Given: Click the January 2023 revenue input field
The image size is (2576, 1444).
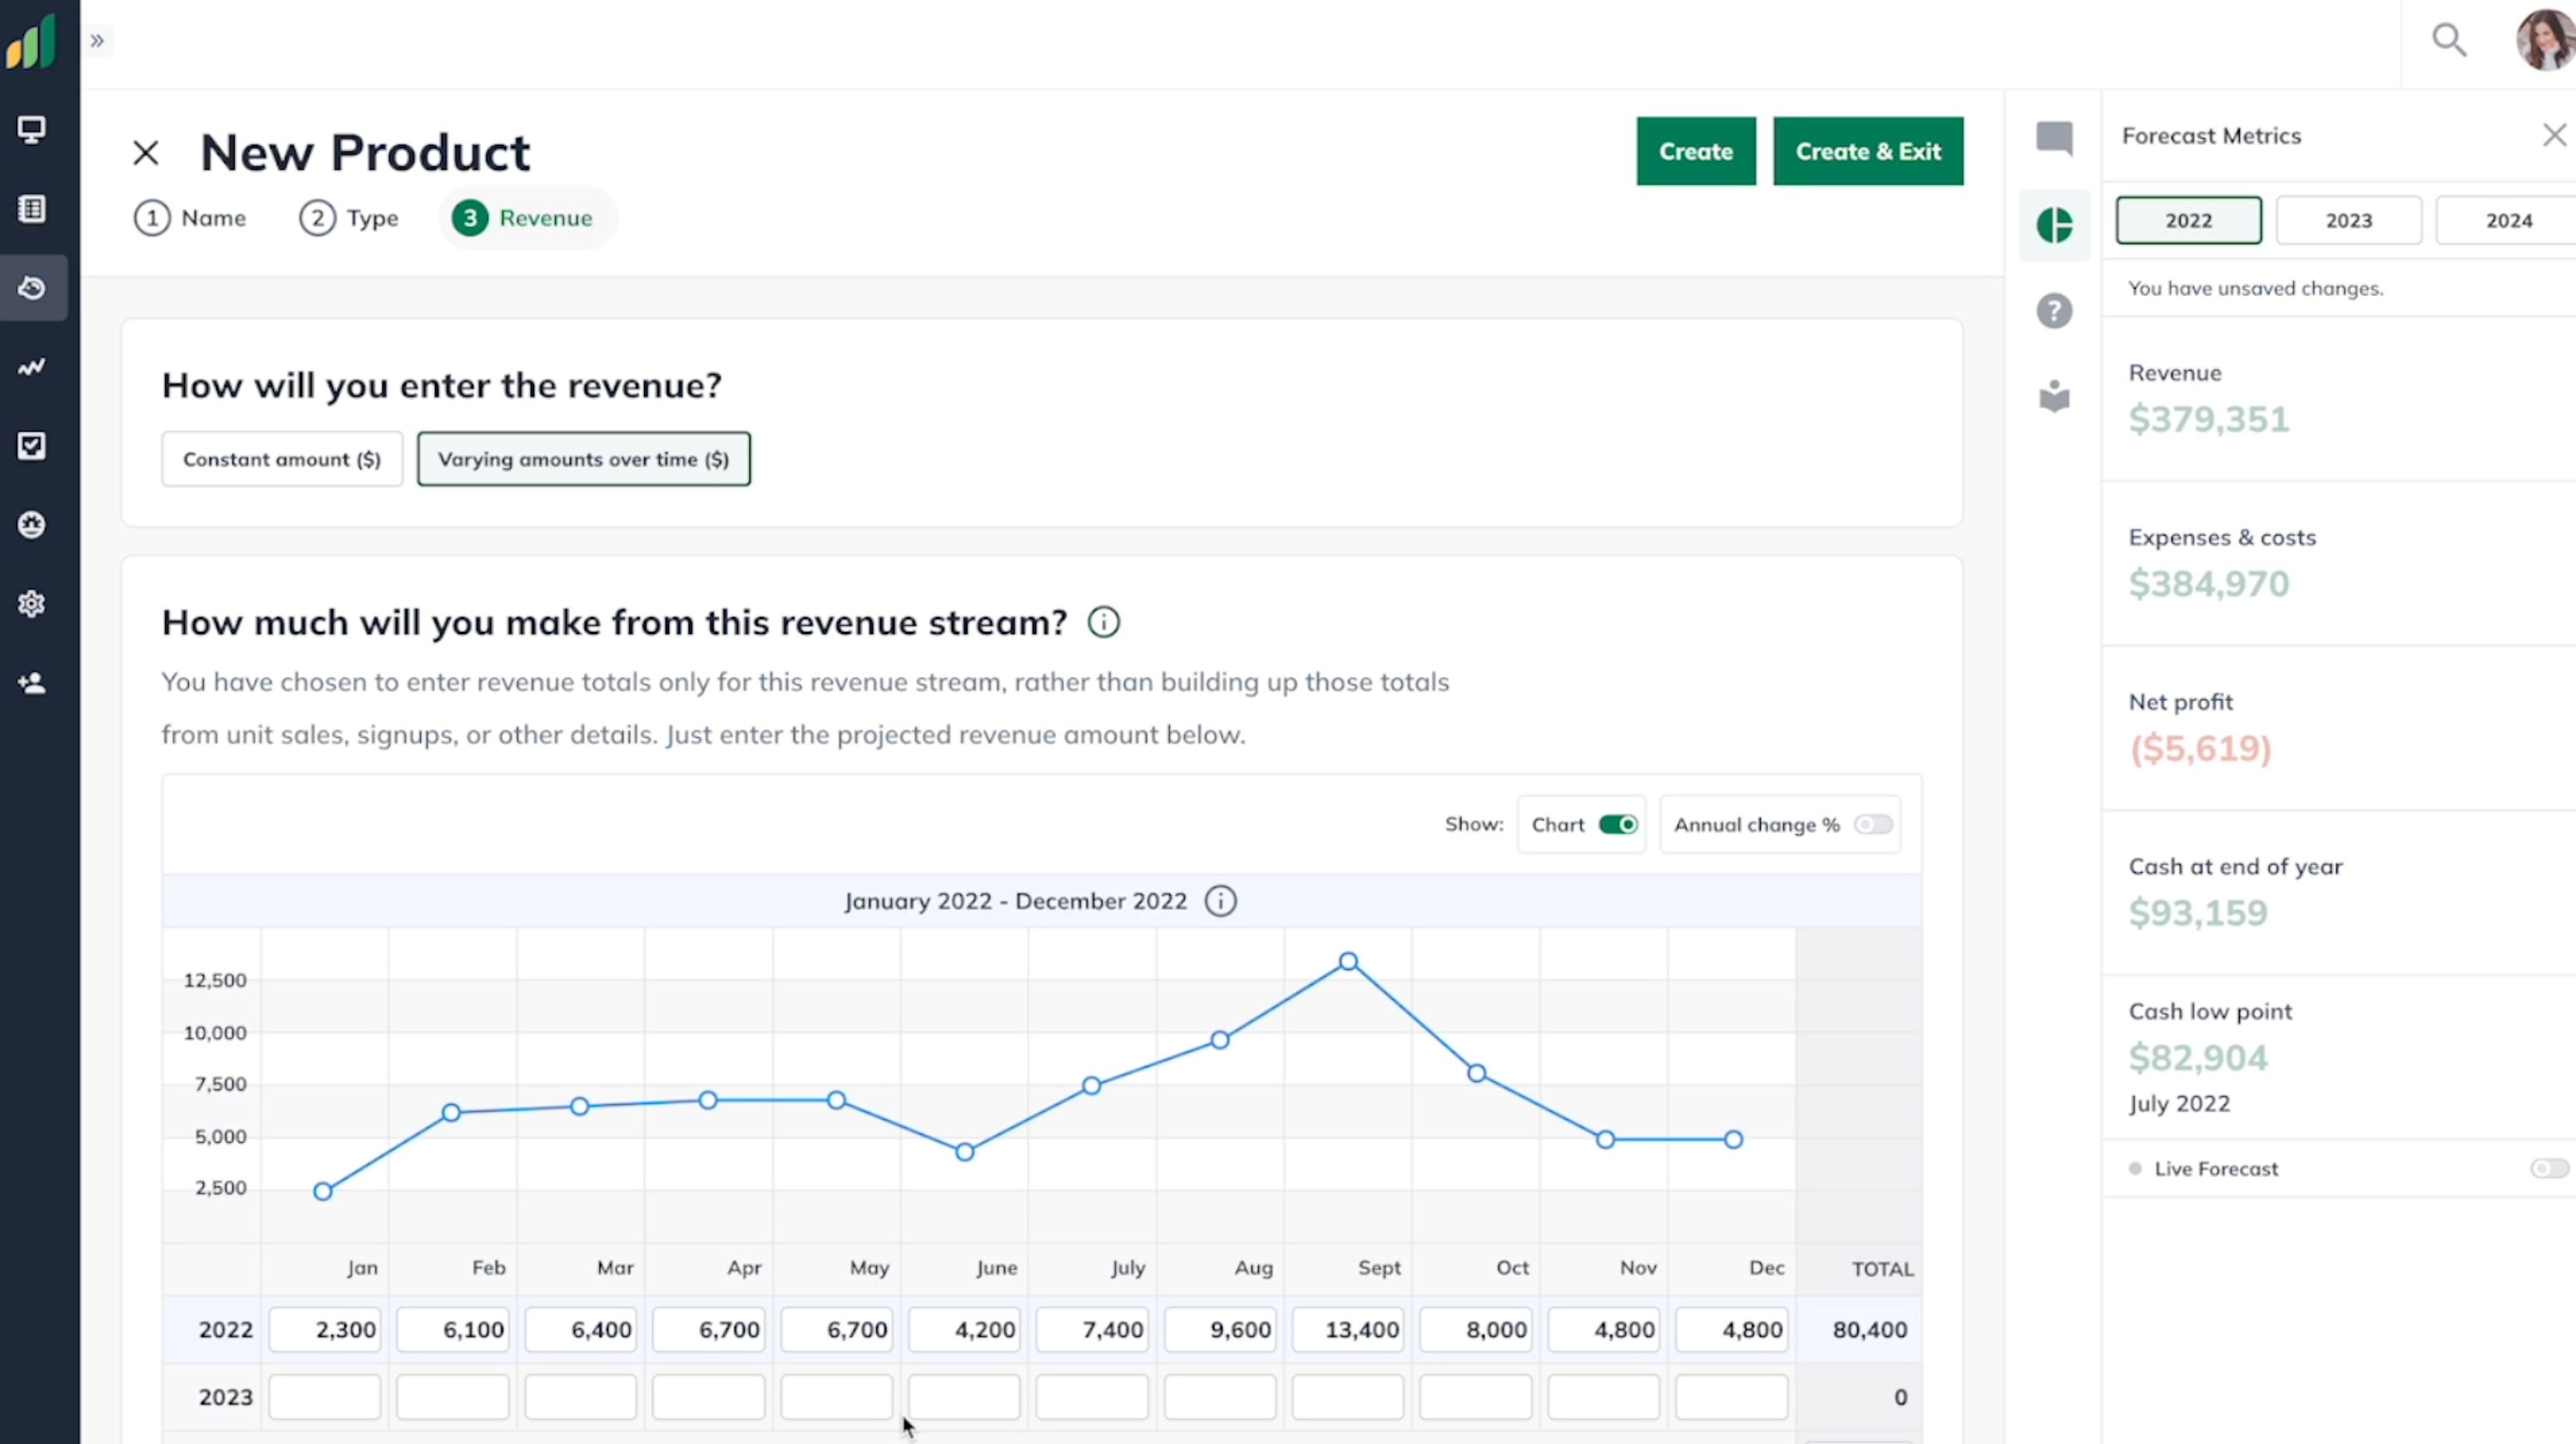Looking at the screenshot, I should pos(325,1396).
